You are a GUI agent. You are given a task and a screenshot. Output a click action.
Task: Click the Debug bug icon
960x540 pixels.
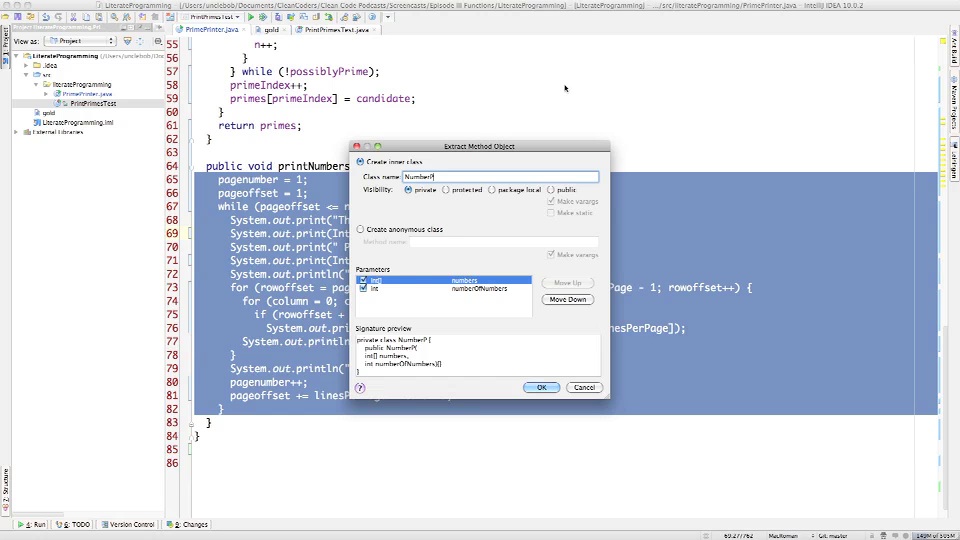pos(263,17)
